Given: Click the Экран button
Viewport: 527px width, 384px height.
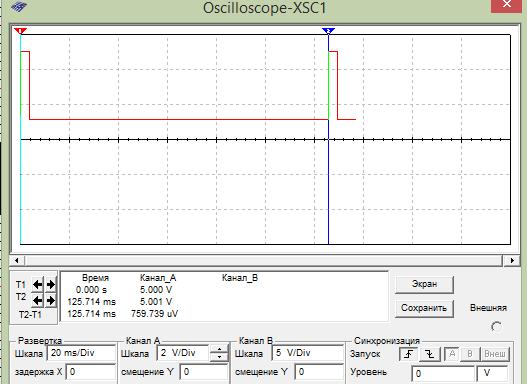Looking at the screenshot, I should 424,285.
